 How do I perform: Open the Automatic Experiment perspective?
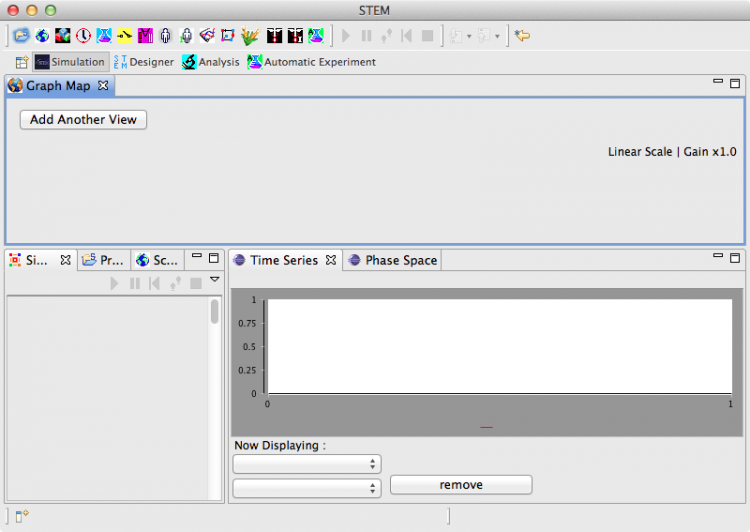pyautogui.click(x=311, y=62)
